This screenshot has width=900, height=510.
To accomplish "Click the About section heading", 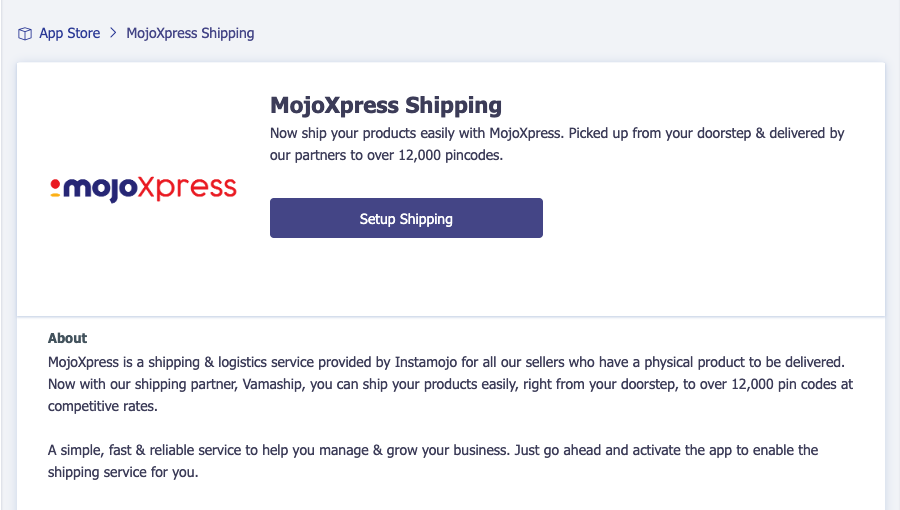I will (67, 338).
